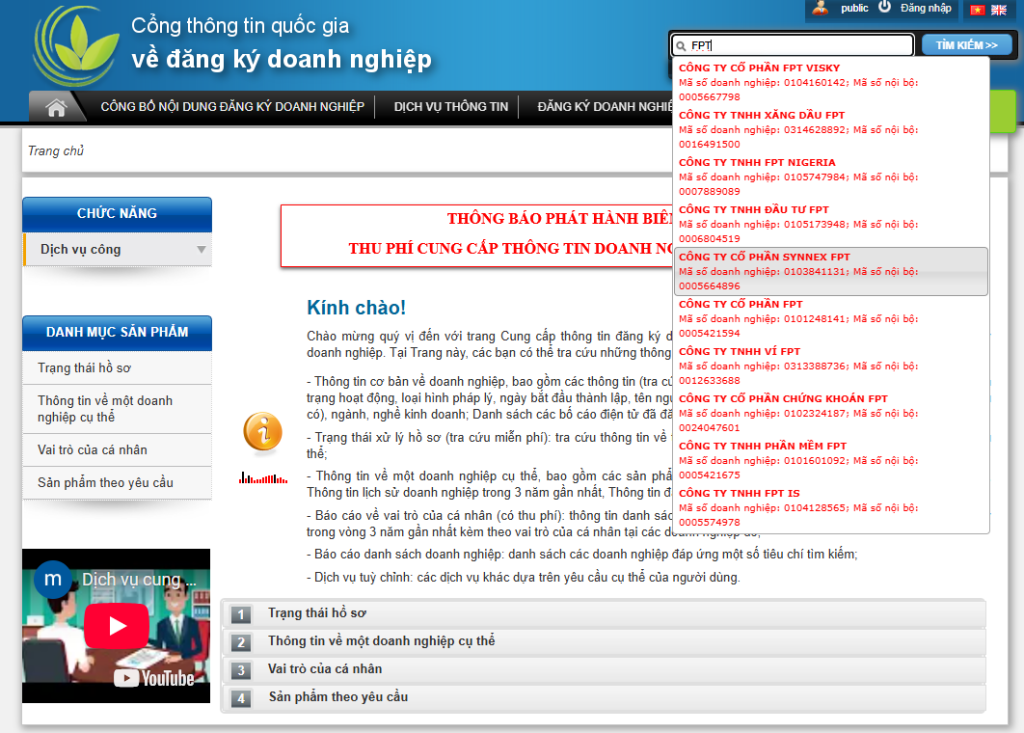Click the site title Cổng thông tin quốc gia
Screen dimensions: 1024x733
[240, 25]
